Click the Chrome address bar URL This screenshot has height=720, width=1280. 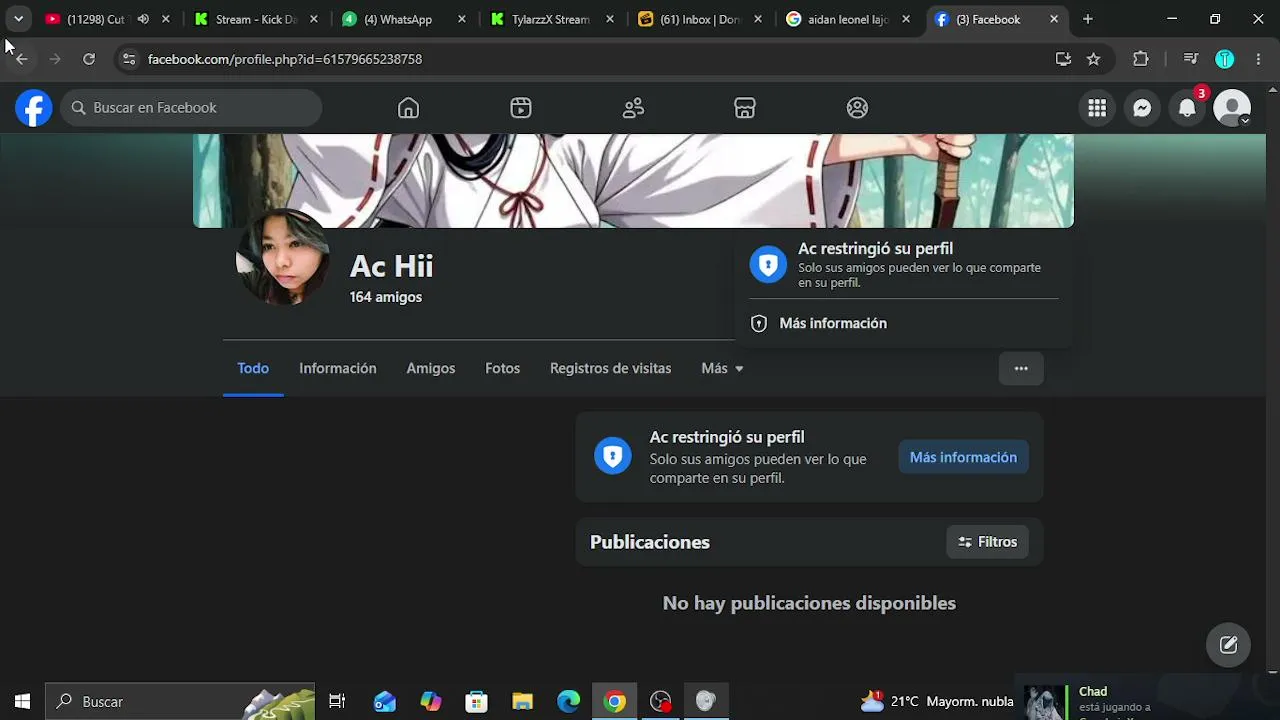click(285, 59)
